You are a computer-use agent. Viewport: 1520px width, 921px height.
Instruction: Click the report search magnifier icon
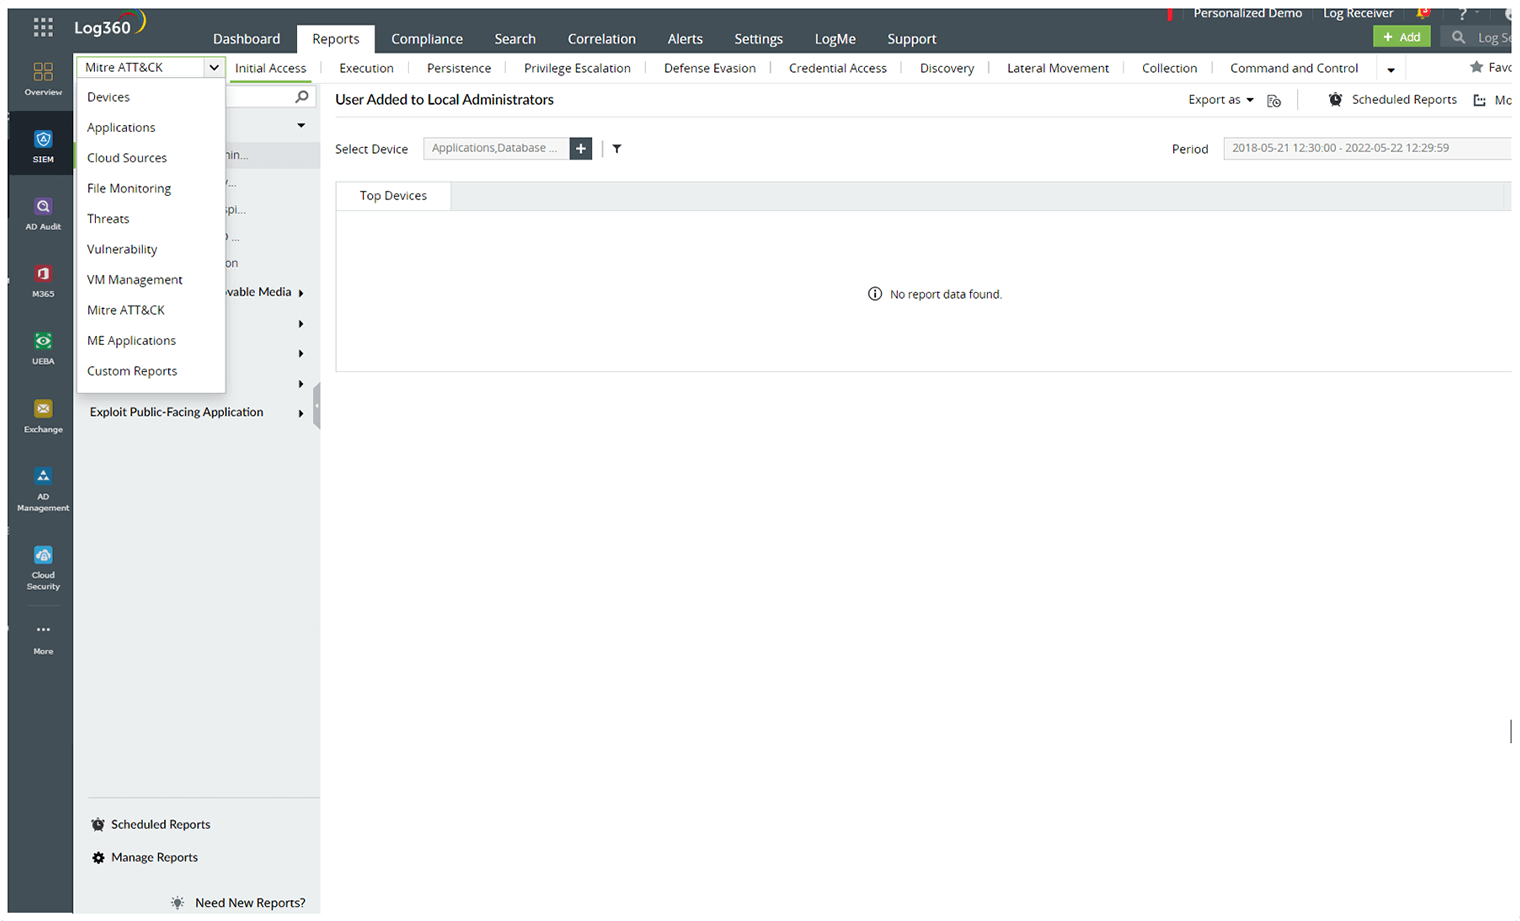pos(302,97)
